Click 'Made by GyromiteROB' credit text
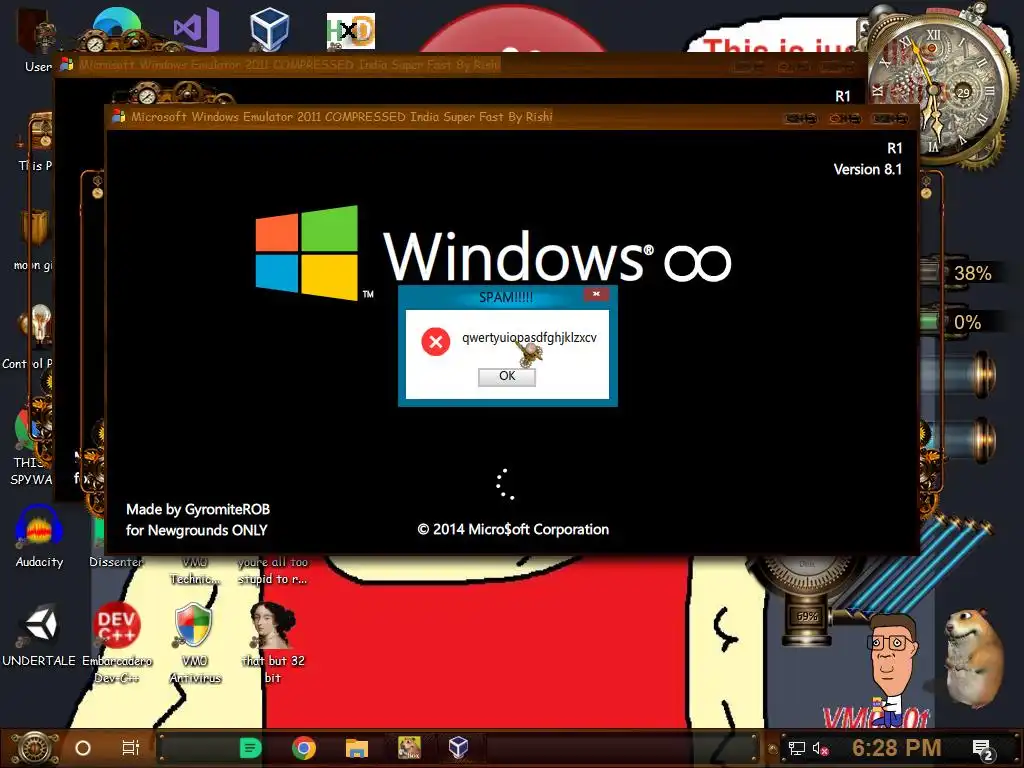This screenshot has width=1024, height=768. [x=198, y=509]
